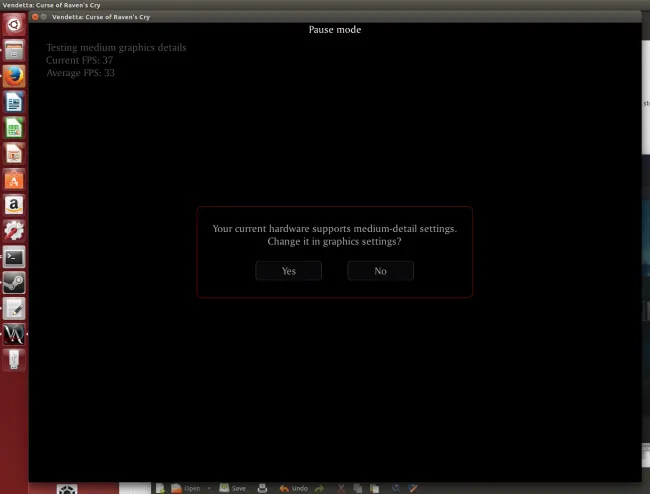Focus Vendetta game icon in launcher
This screenshot has width=650, height=494.
tap(14, 335)
